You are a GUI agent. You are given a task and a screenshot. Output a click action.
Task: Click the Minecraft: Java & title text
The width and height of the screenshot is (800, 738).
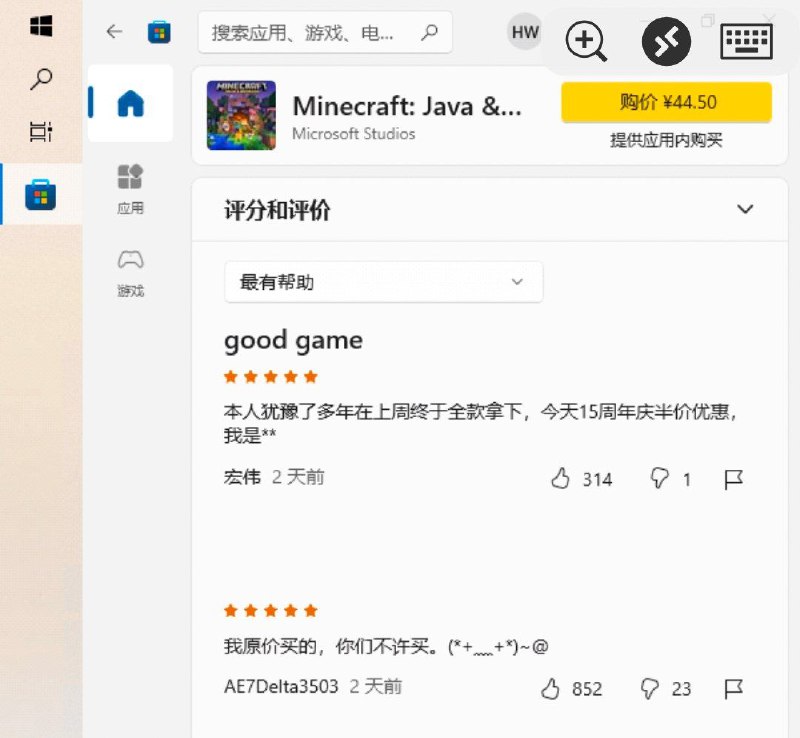(407, 106)
